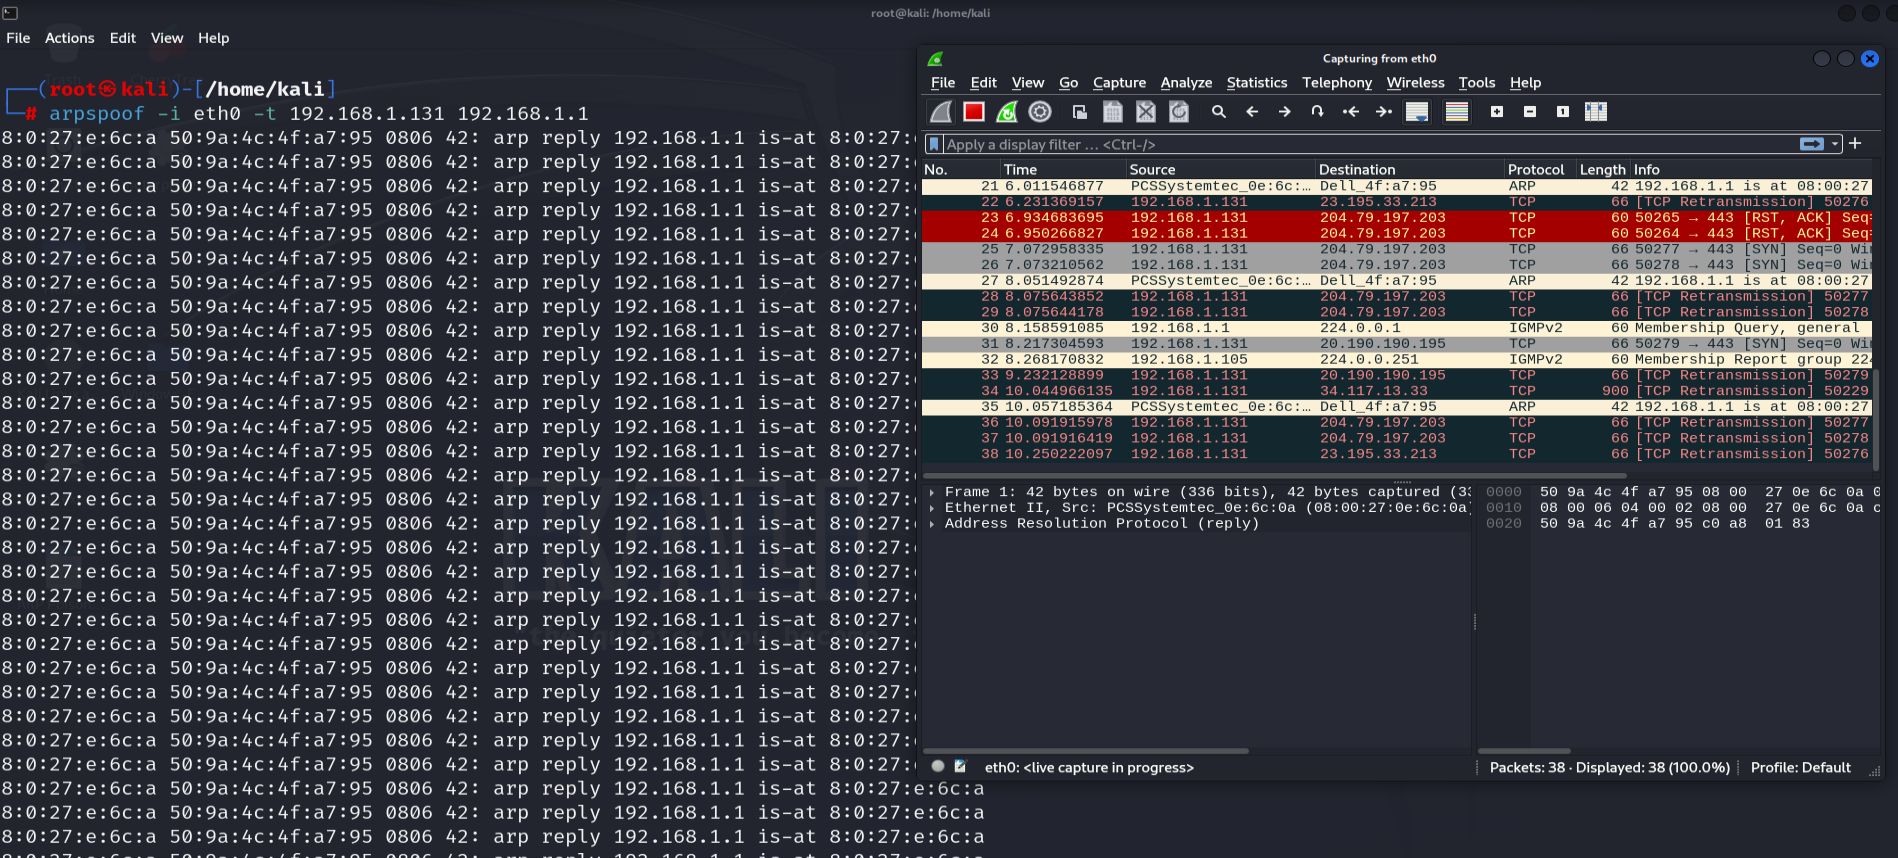Image resolution: width=1898 pixels, height=858 pixels.
Task: Open Wireshark Analyze menu
Action: tap(1187, 83)
